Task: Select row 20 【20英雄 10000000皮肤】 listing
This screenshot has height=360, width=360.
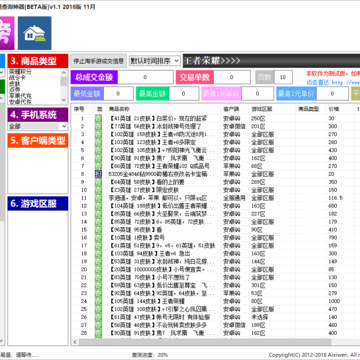Action: pos(162,269)
